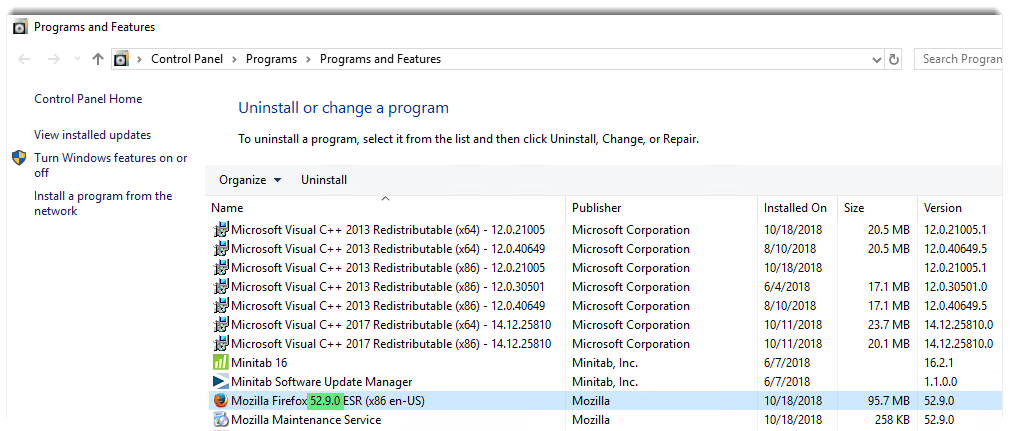
Task: Open Install a program from the network
Action: [103, 203]
